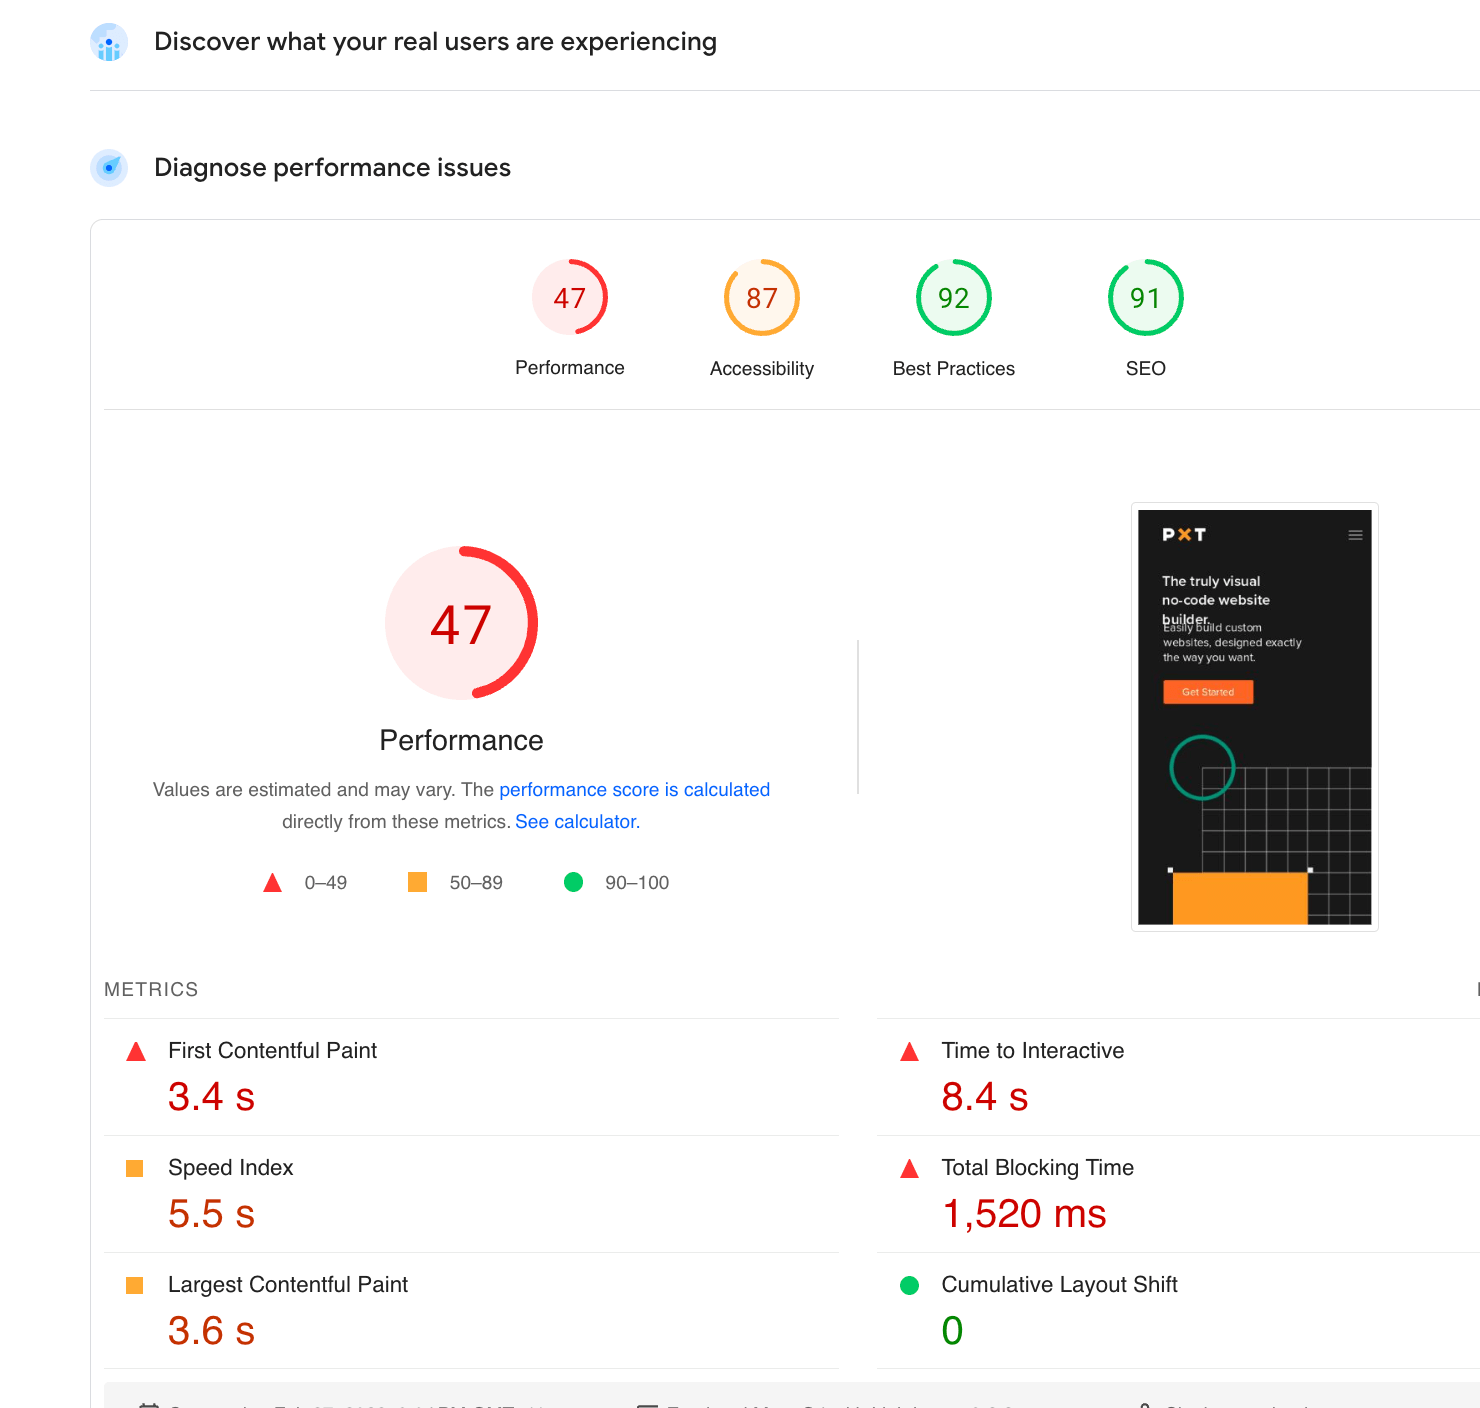Click the 50–89 legend square icon
The width and height of the screenshot is (1480, 1408).
pos(417,882)
